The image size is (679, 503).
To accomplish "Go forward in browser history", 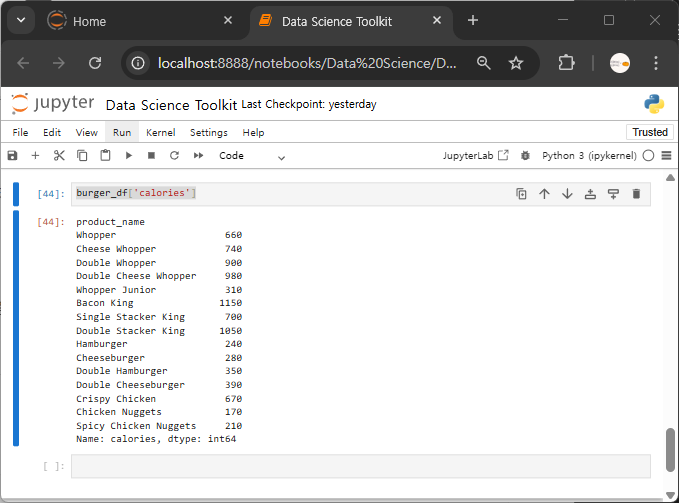I will point(58,63).
